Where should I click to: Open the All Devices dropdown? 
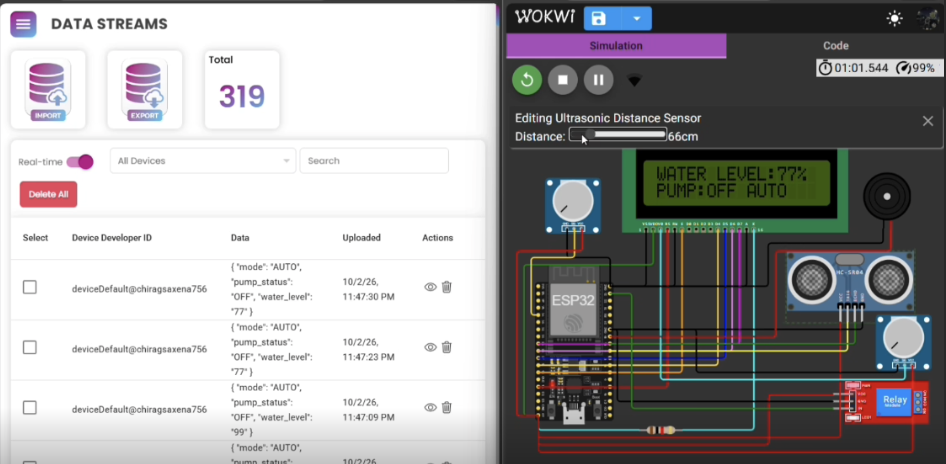click(203, 160)
